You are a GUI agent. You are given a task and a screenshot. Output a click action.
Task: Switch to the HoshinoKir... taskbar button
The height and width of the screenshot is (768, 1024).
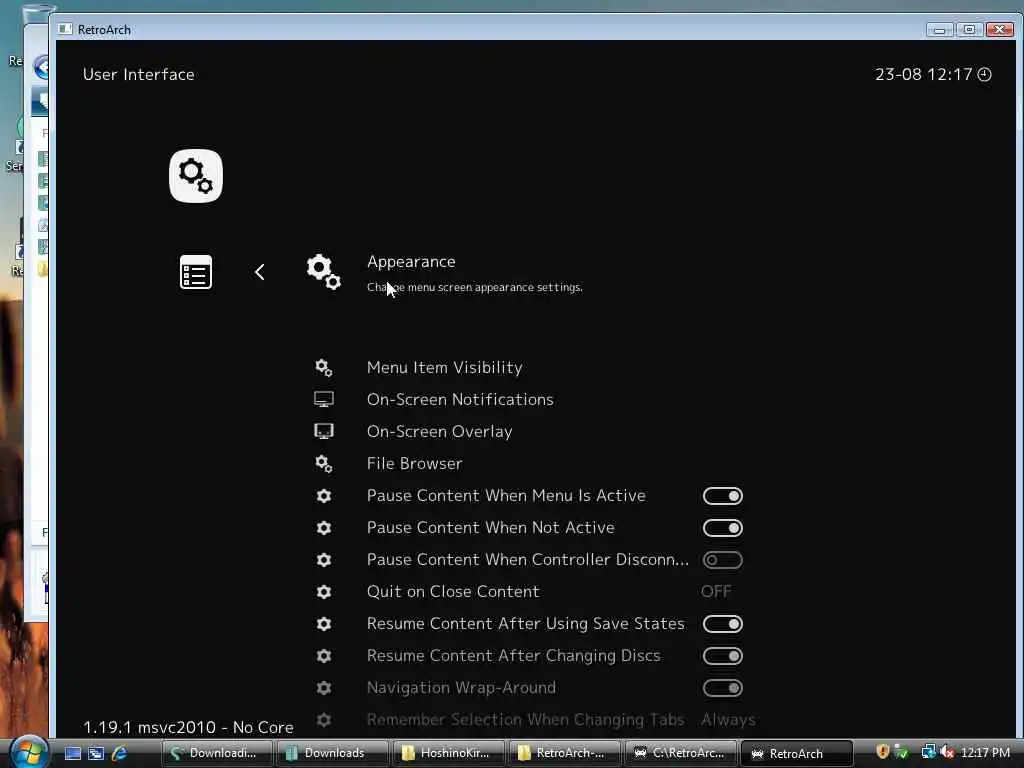coord(449,753)
